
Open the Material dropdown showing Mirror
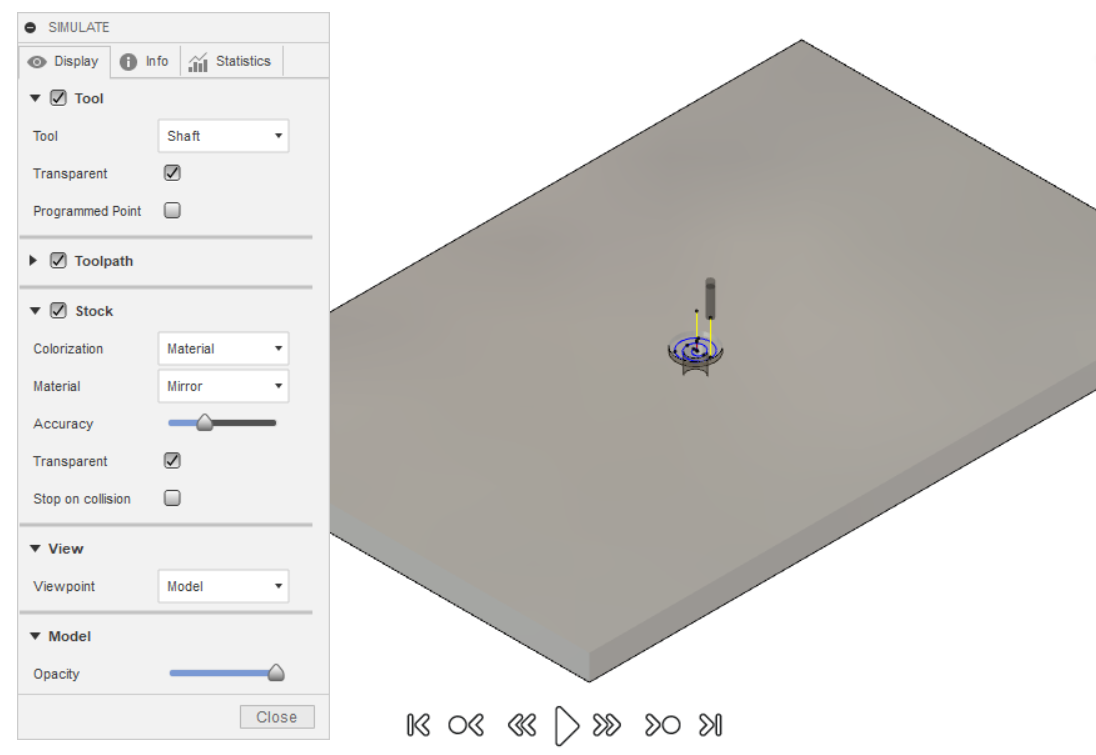(222, 386)
